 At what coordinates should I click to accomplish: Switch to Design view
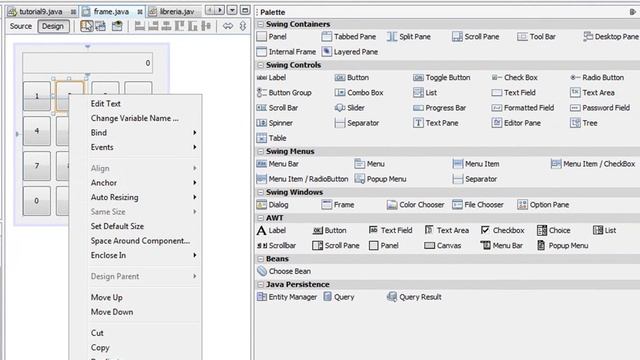point(53,26)
